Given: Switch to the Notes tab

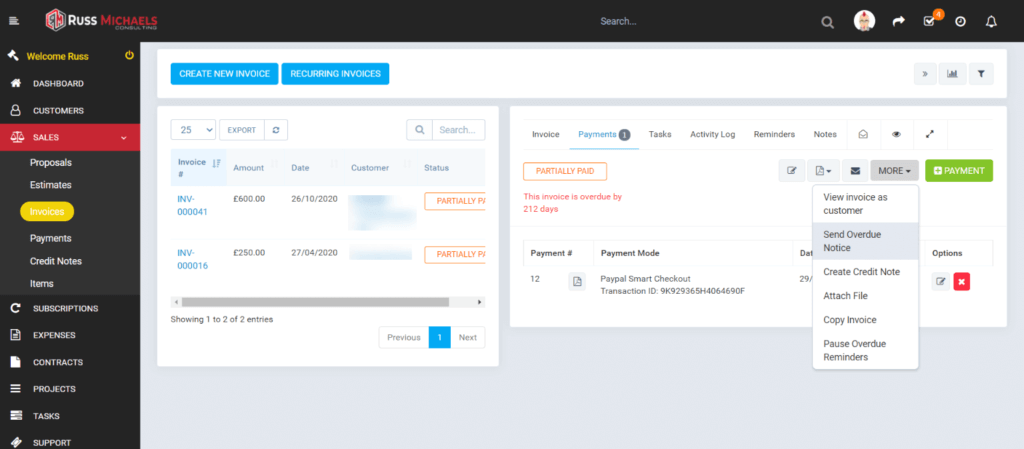Looking at the screenshot, I should pyautogui.click(x=825, y=134).
